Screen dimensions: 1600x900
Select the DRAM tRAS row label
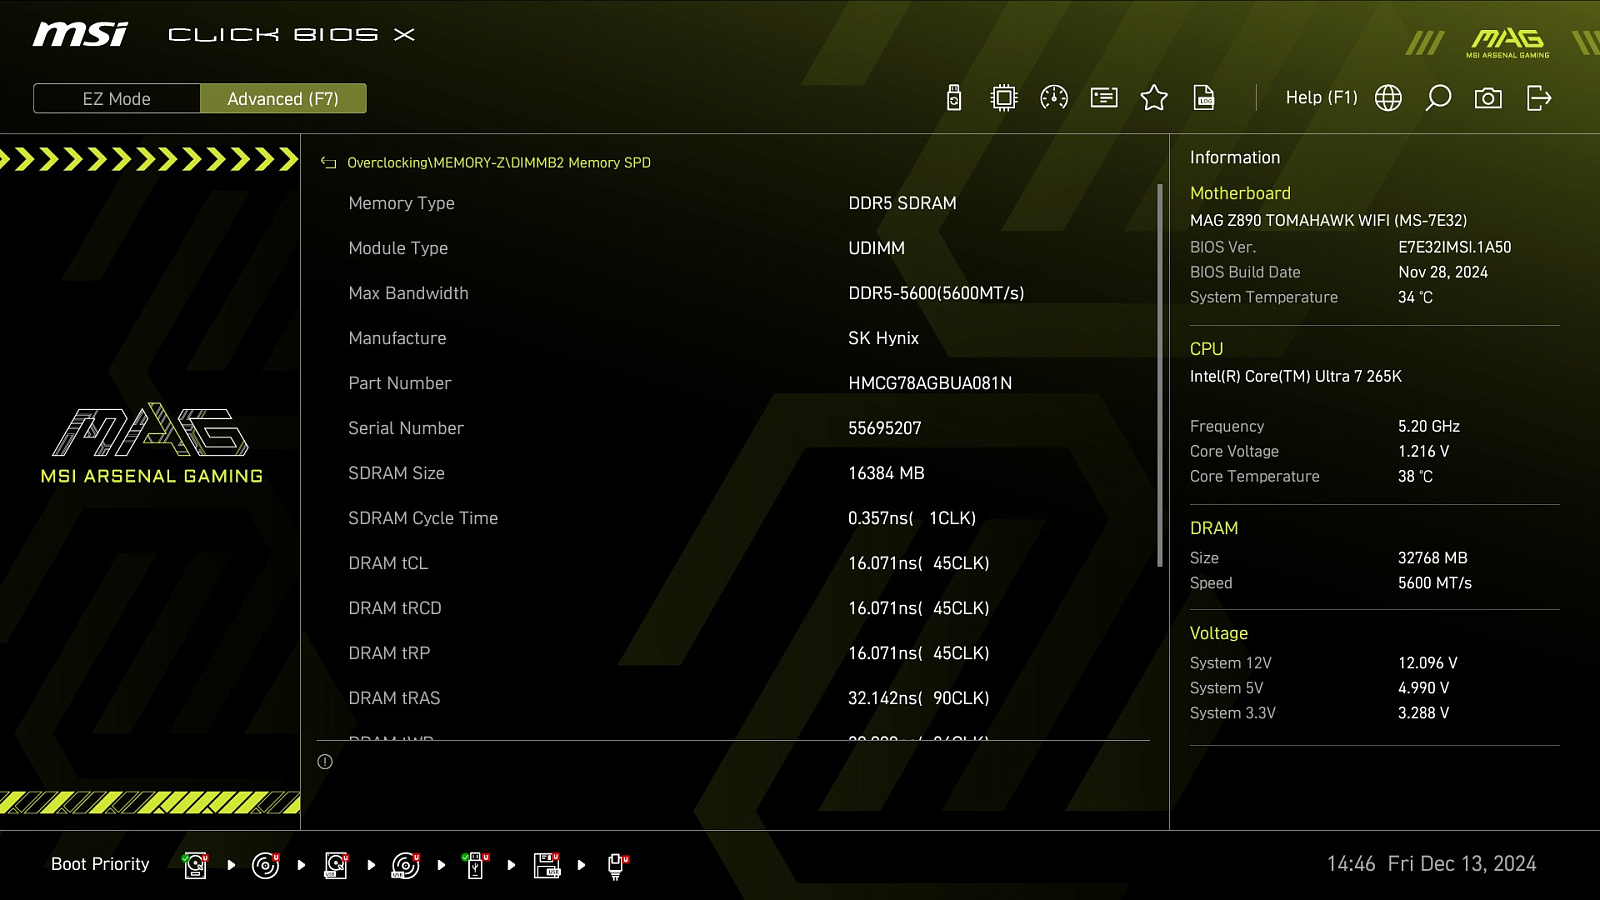(x=394, y=698)
